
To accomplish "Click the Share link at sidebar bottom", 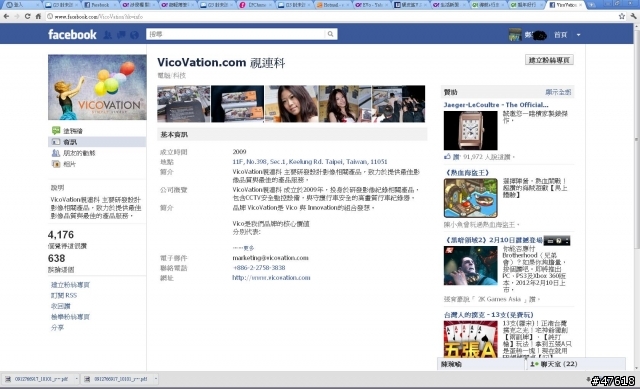I will pos(57,327).
